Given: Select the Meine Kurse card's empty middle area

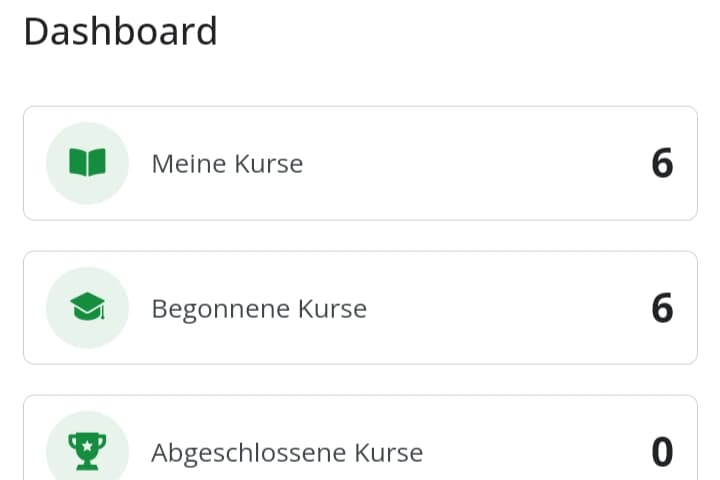Looking at the screenshot, I should click(477, 163).
